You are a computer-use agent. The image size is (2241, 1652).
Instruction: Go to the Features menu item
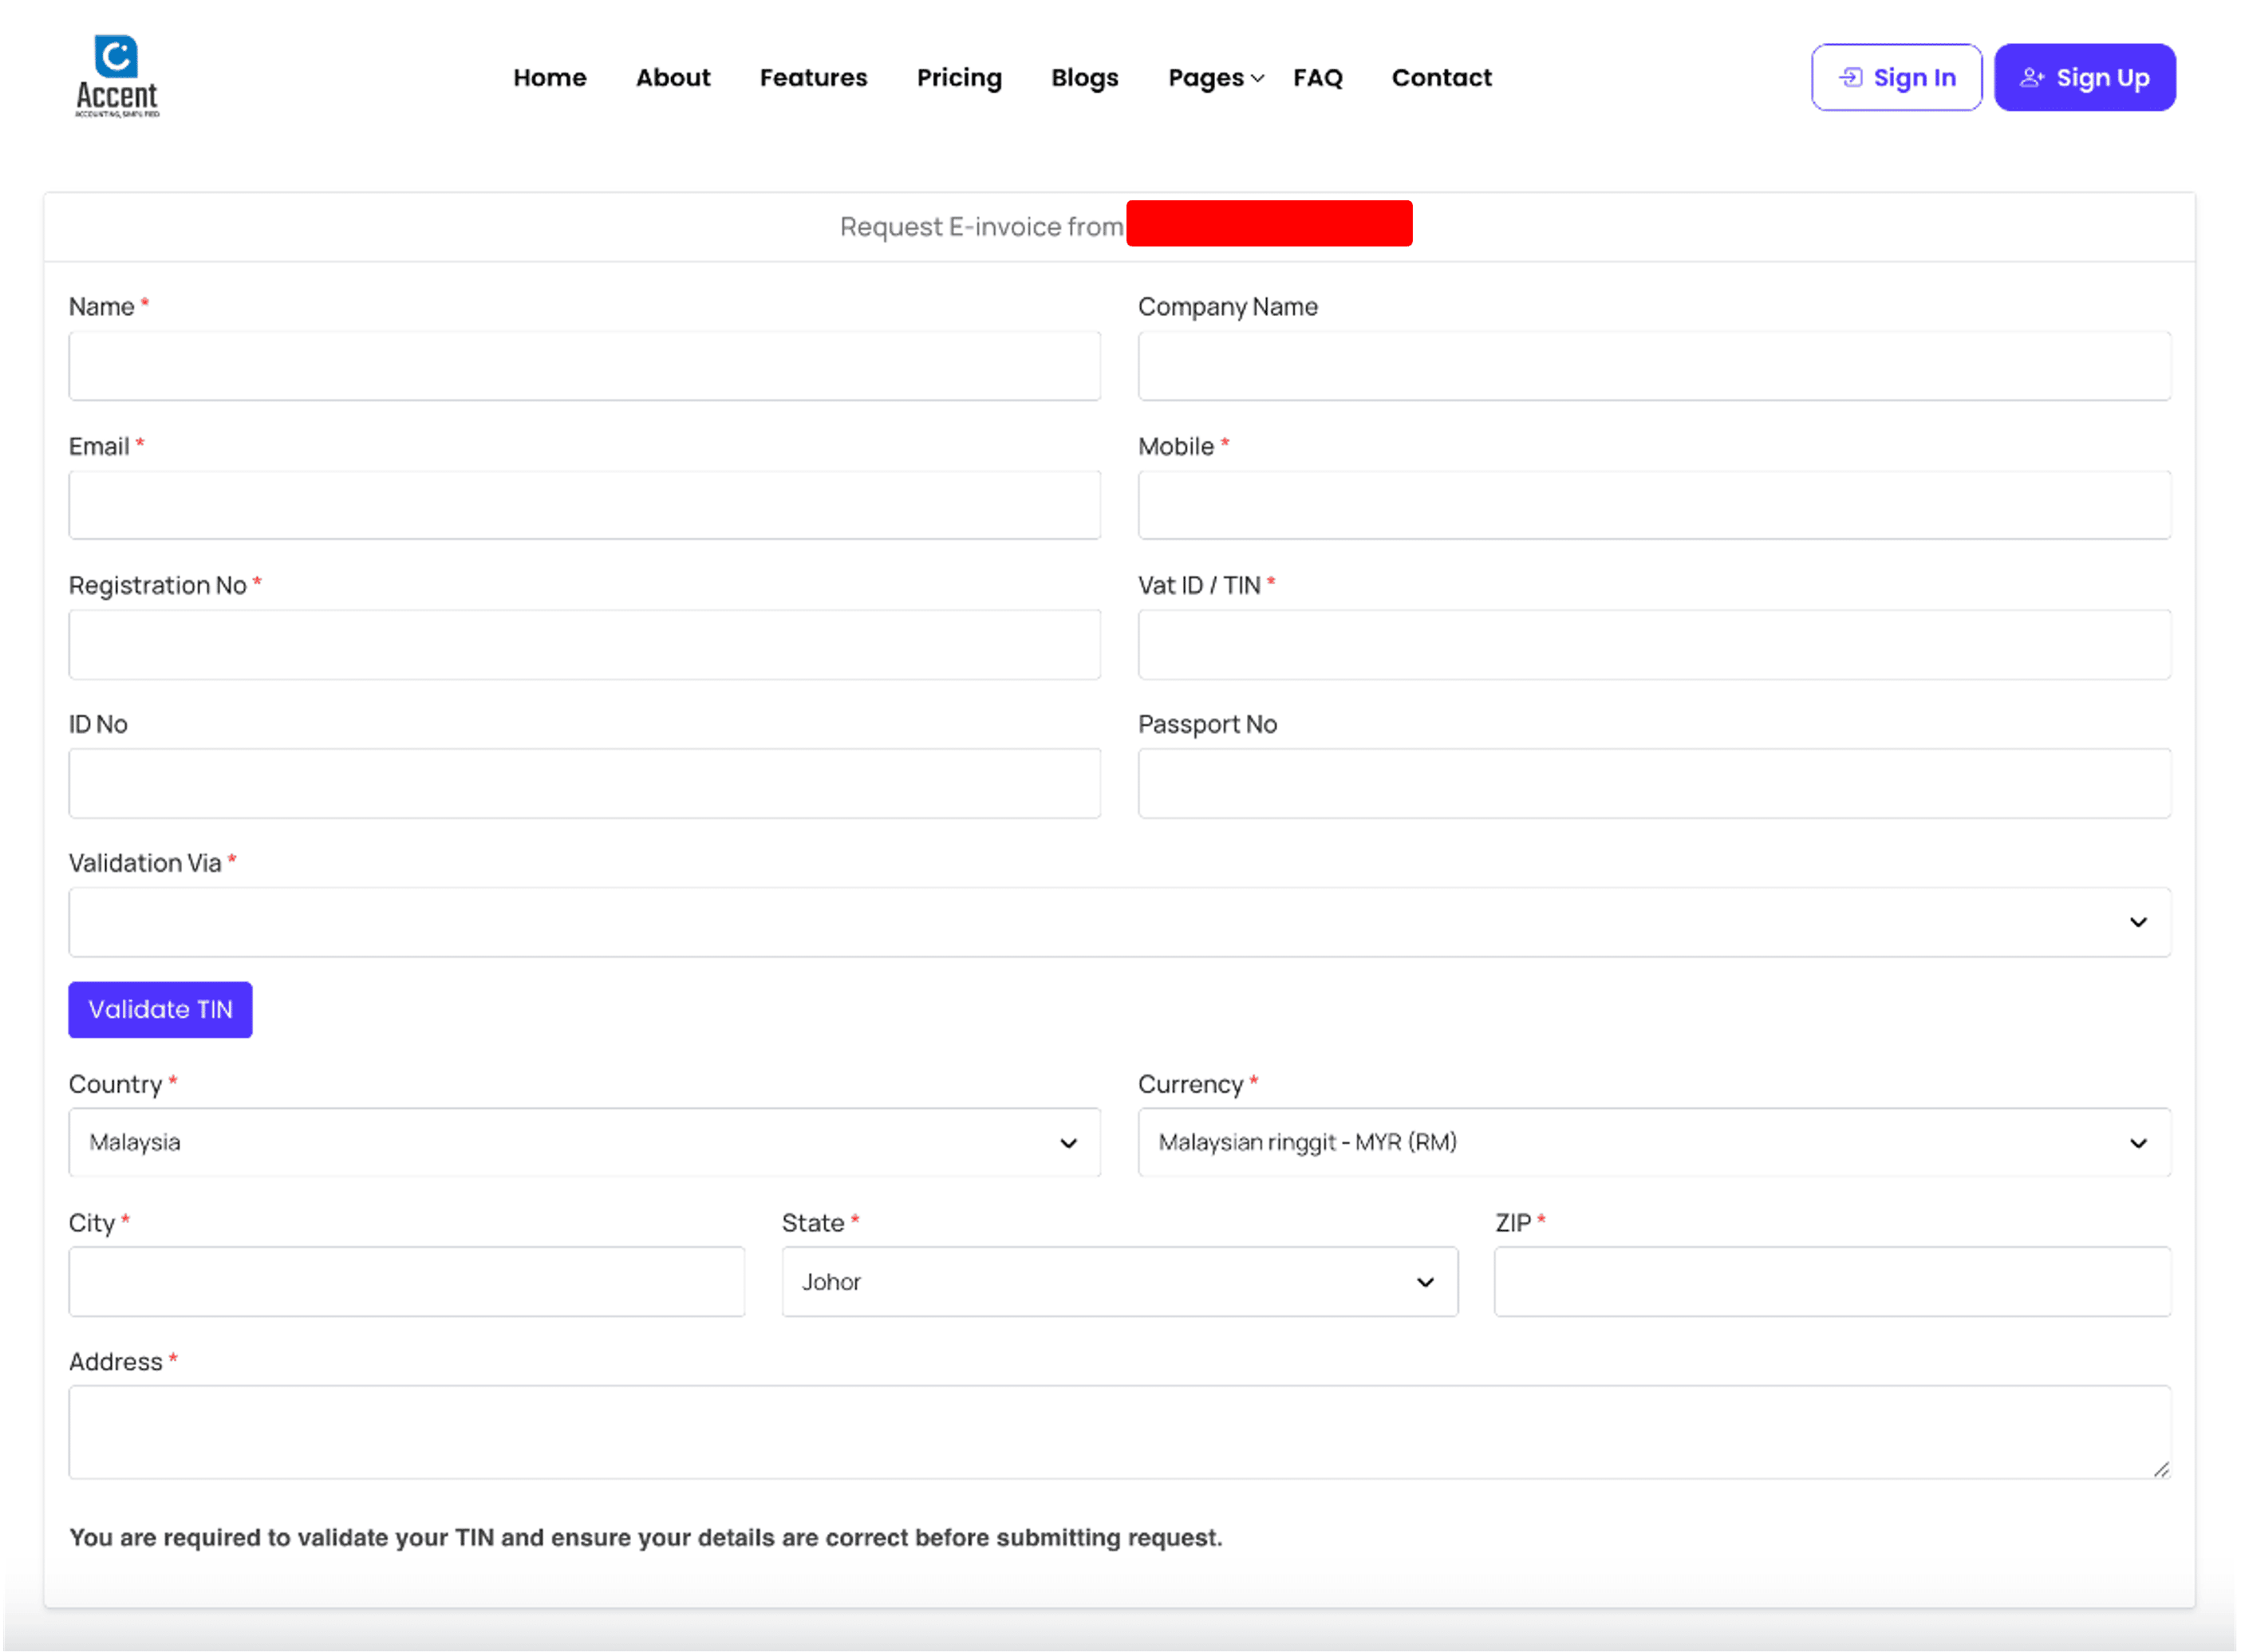pyautogui.click(x=813, y=78)
